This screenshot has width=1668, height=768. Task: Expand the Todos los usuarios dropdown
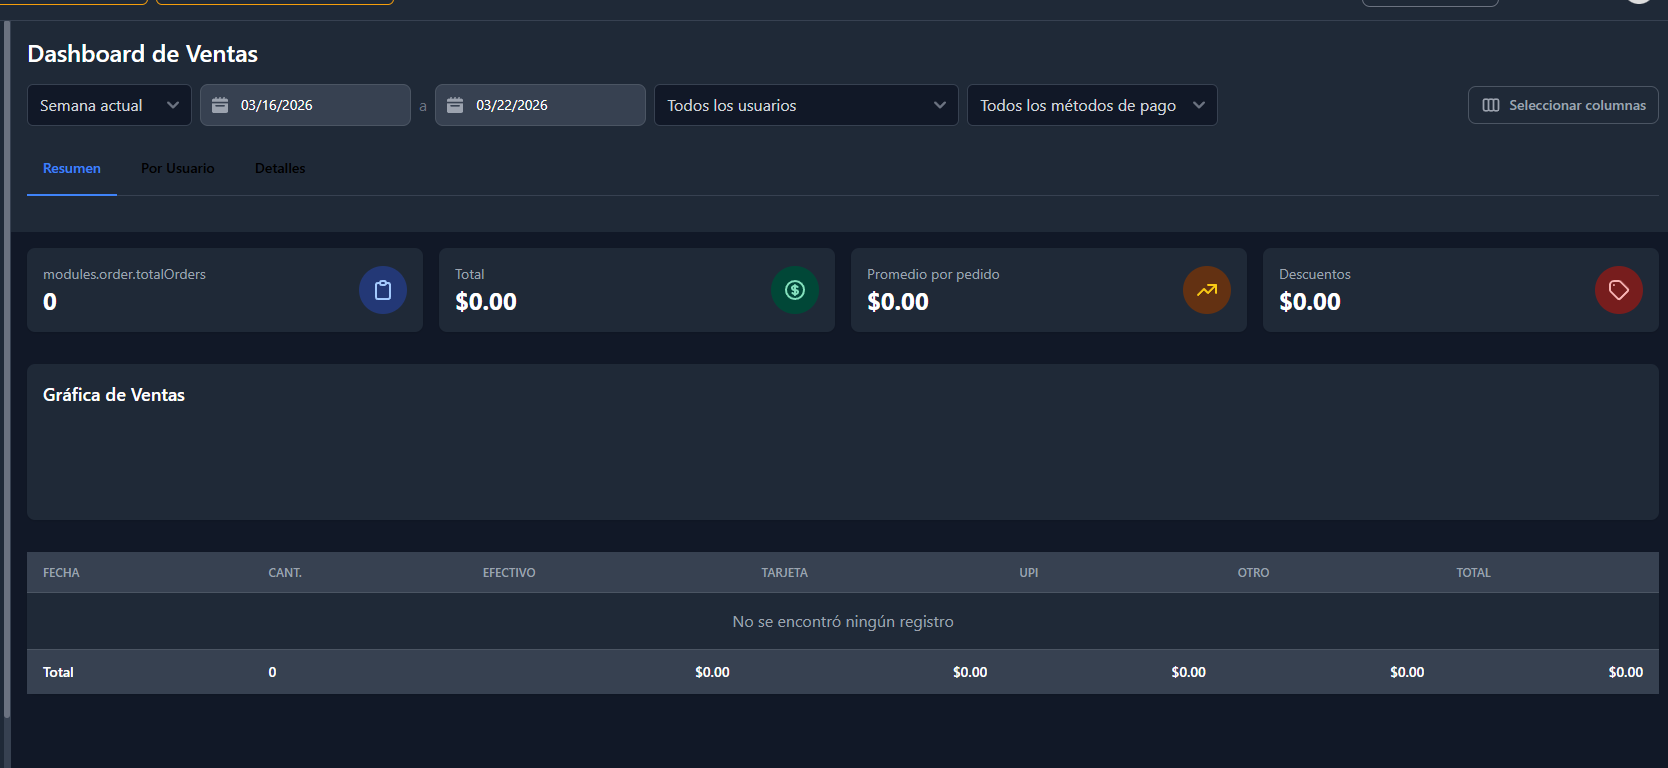(806, 105)
